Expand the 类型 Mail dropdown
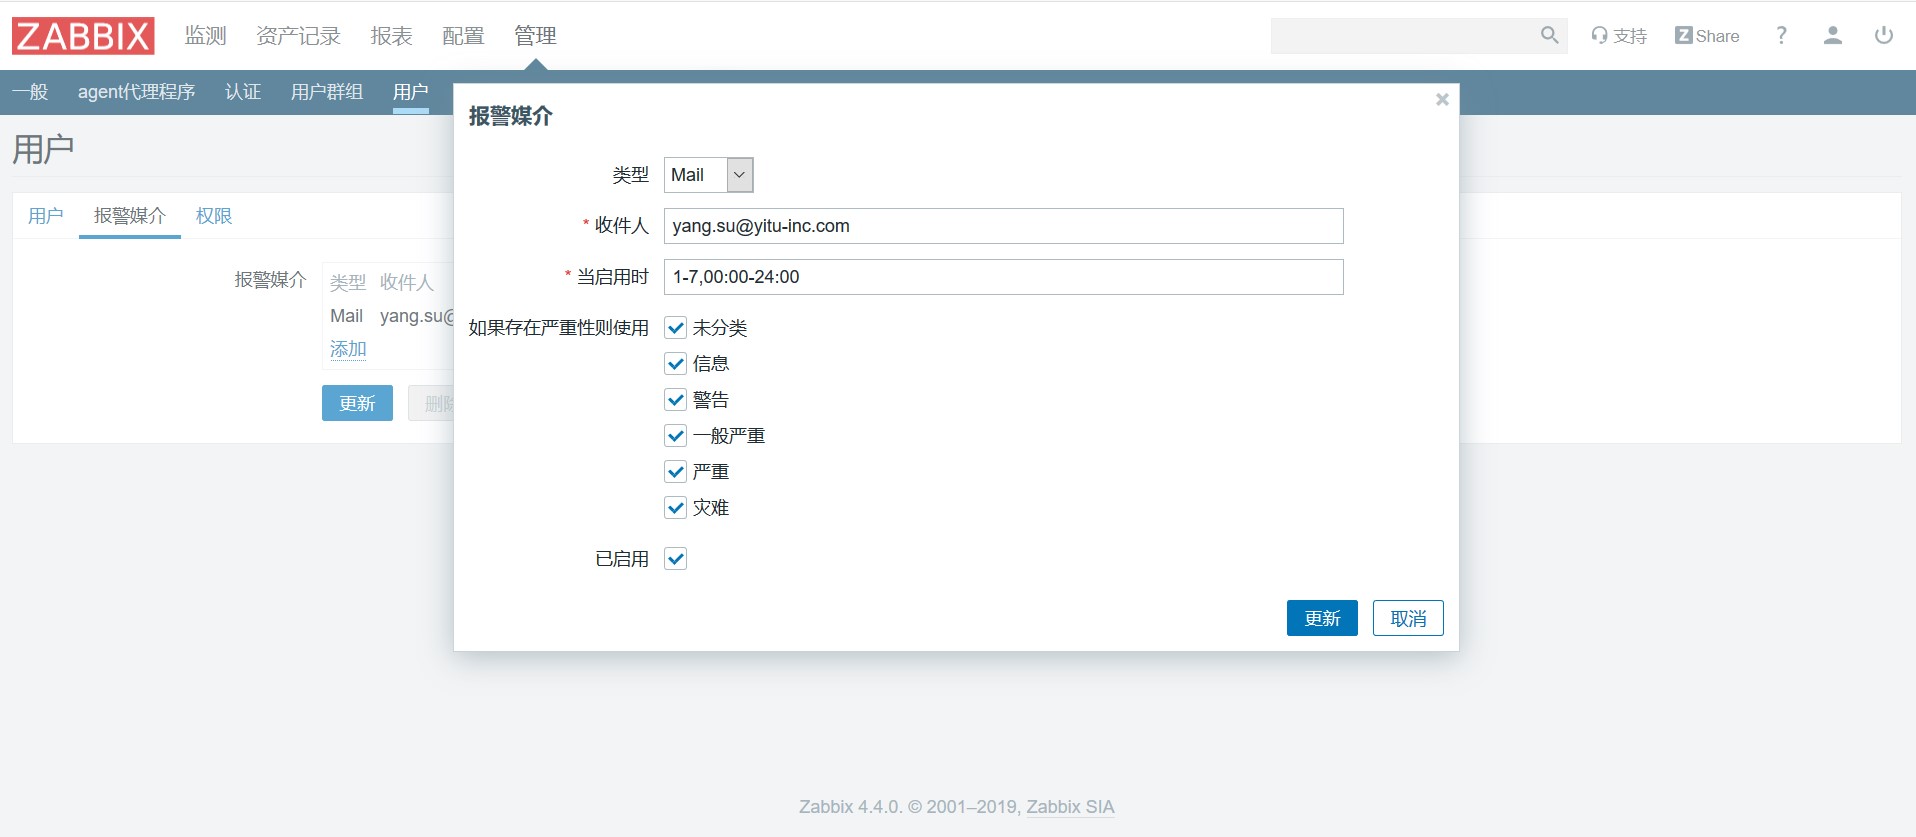 (708, 175)
